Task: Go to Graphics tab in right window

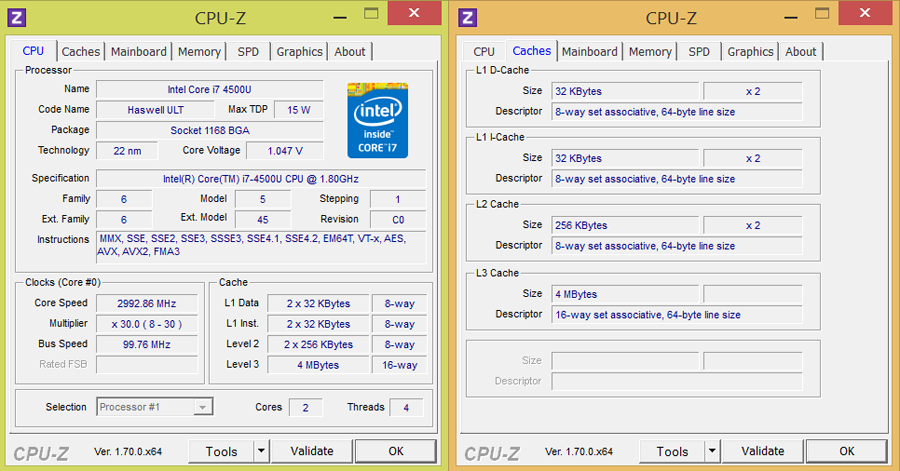Action: click(750, 52)
